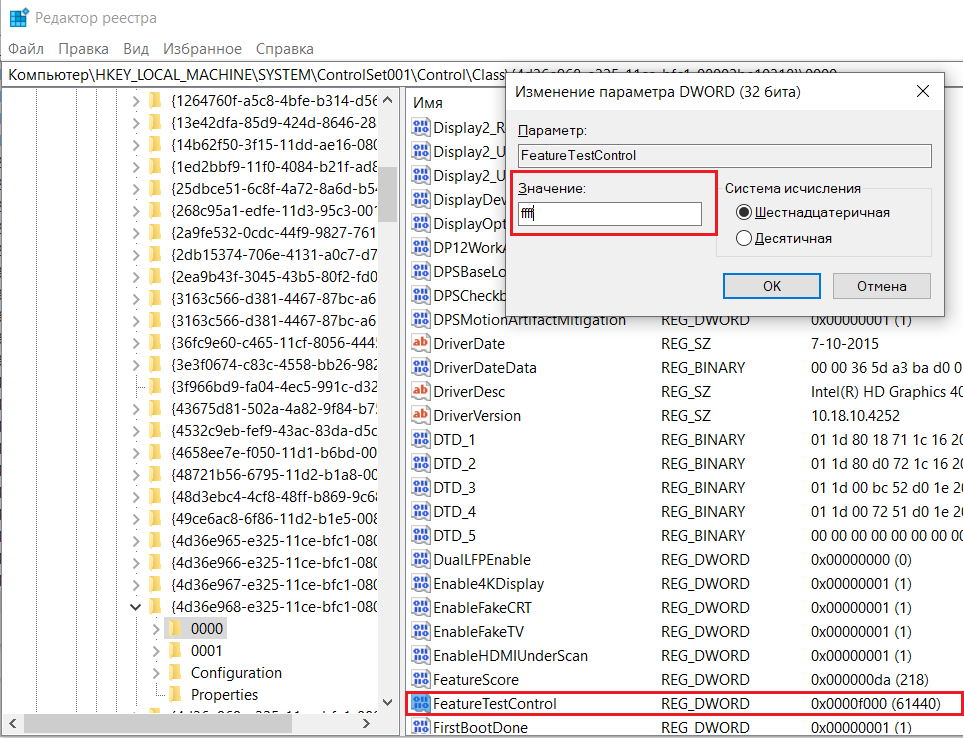Close the DWORD edit dialog

click(x=922, y=92)
